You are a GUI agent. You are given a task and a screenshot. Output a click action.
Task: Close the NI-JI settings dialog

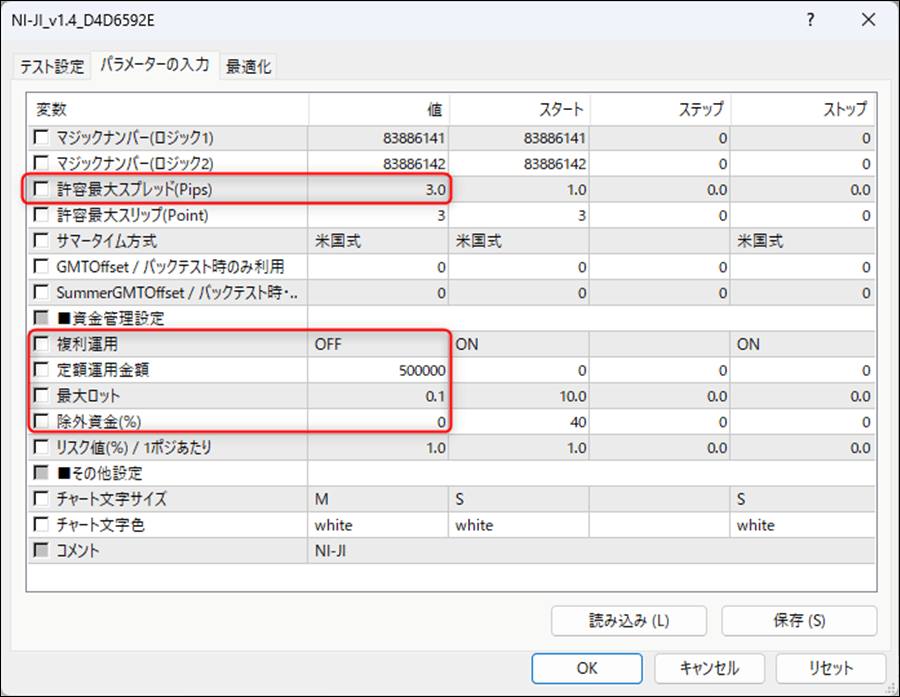click(866, 20)
